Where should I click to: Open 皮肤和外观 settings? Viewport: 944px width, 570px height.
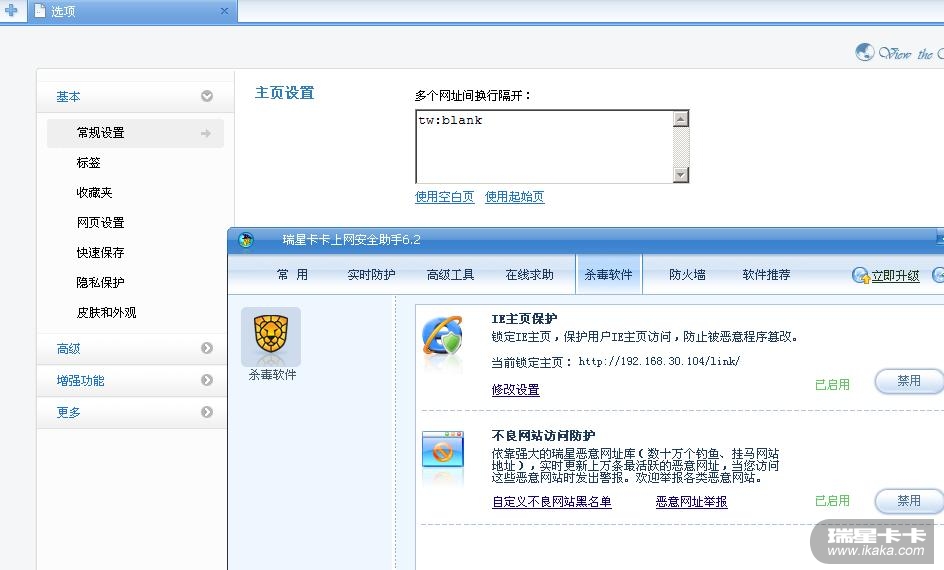[x=106, y=312]
